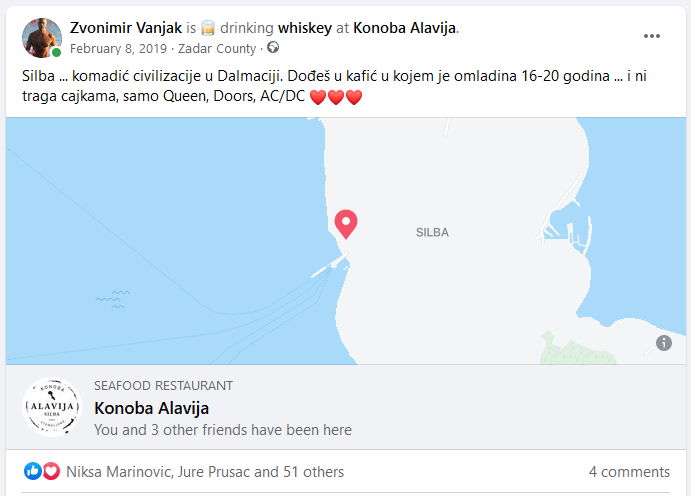The image size is (691, 496).
Task: Click the public audience globe icon
Action: (273, 47)
